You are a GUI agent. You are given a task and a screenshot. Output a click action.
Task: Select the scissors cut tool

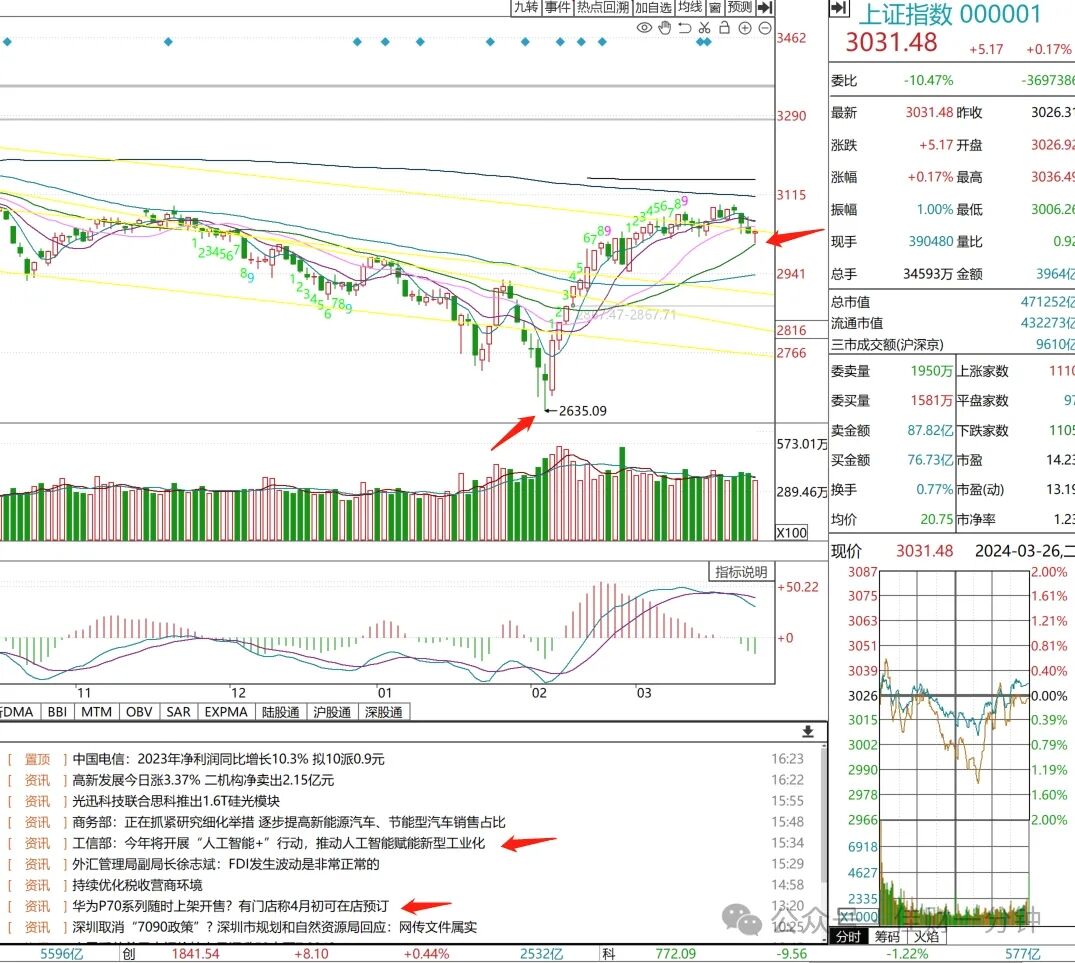[704, 28]
